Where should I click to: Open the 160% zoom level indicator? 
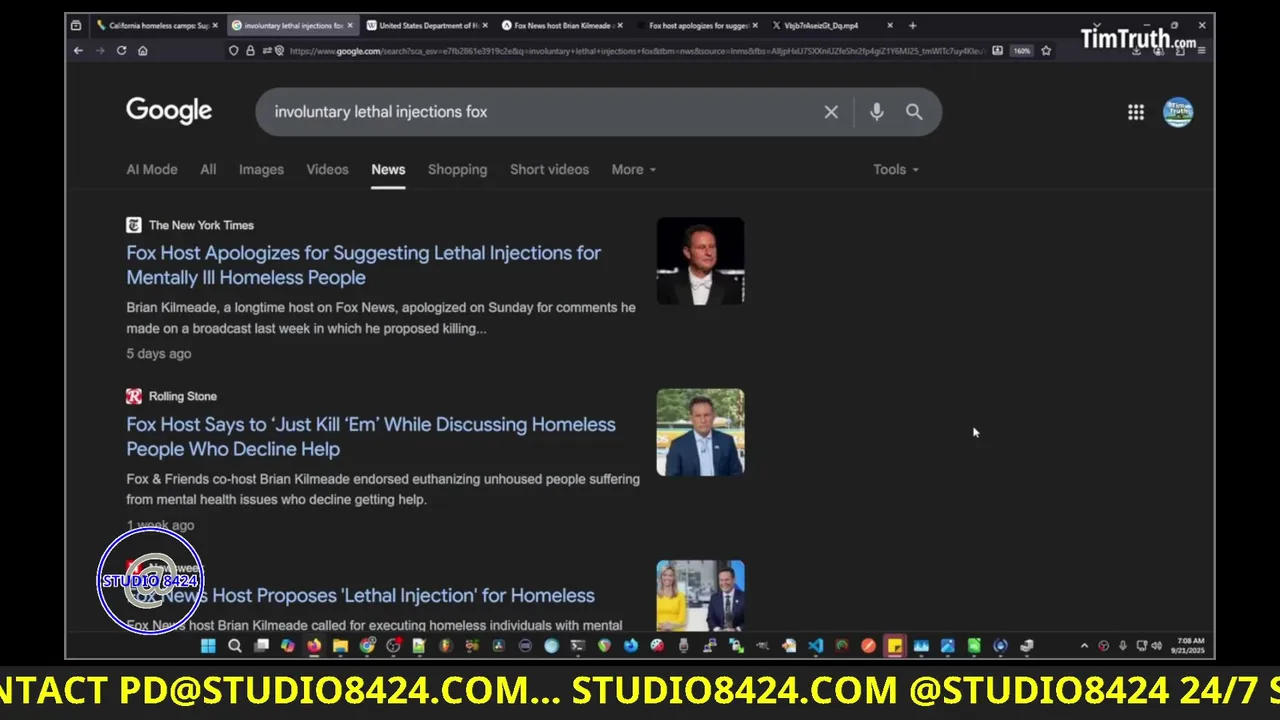pos(1021,50)
